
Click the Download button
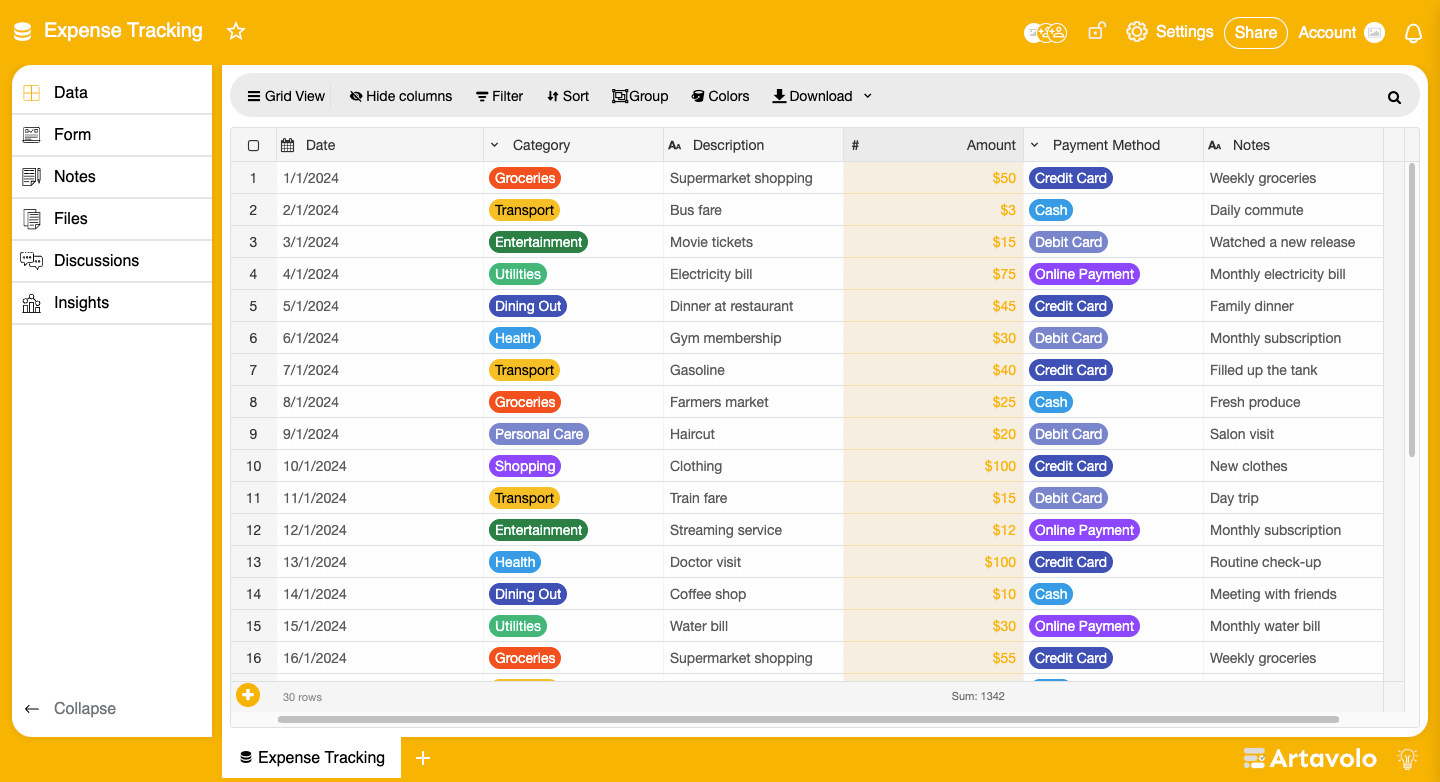(812, 96)
